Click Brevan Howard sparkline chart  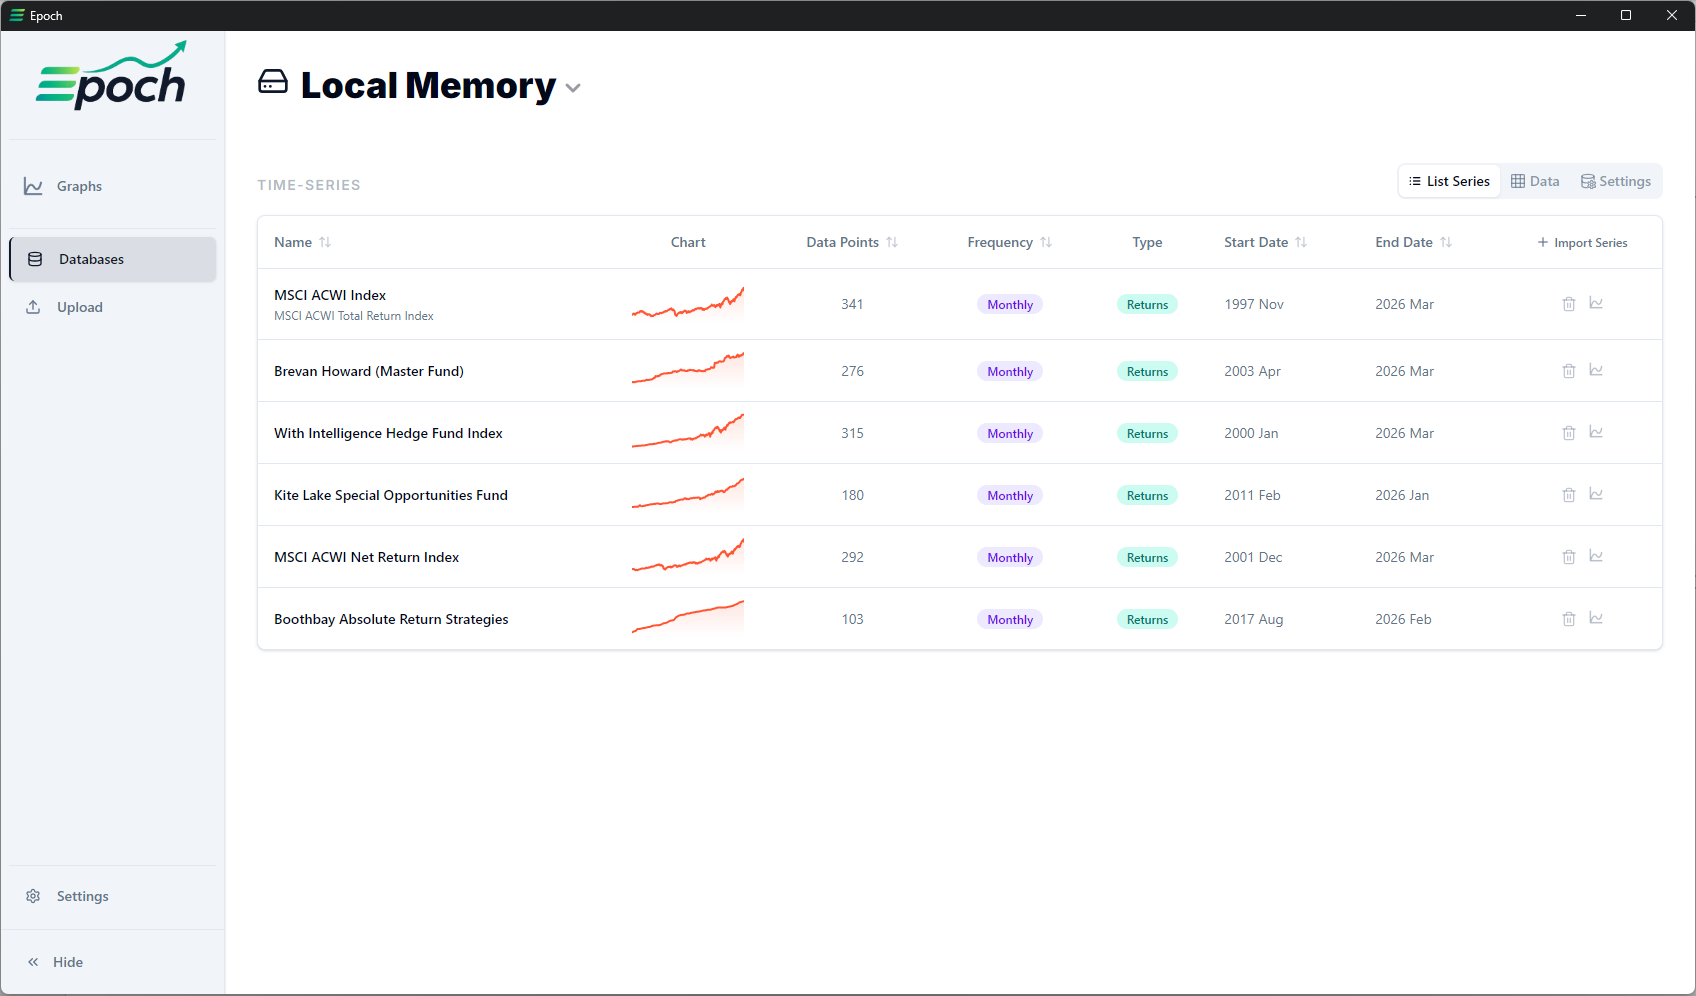688,369
